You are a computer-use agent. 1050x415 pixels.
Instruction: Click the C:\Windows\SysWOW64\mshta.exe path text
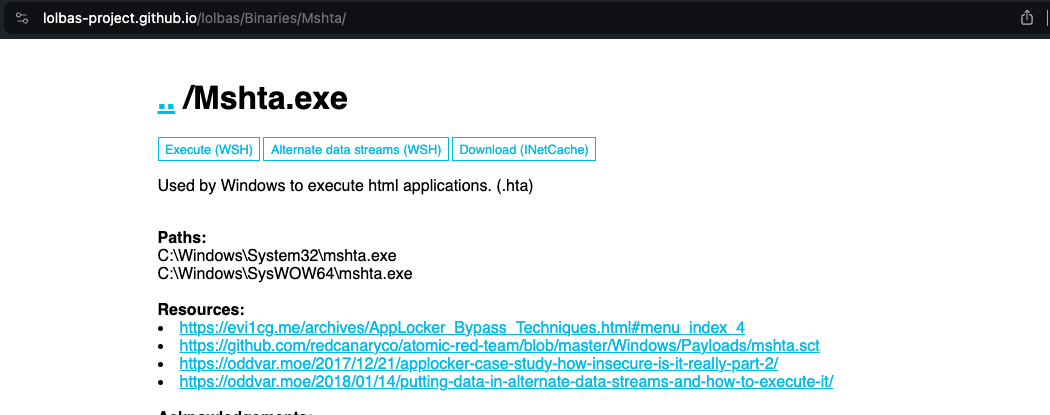pos(285,273)
